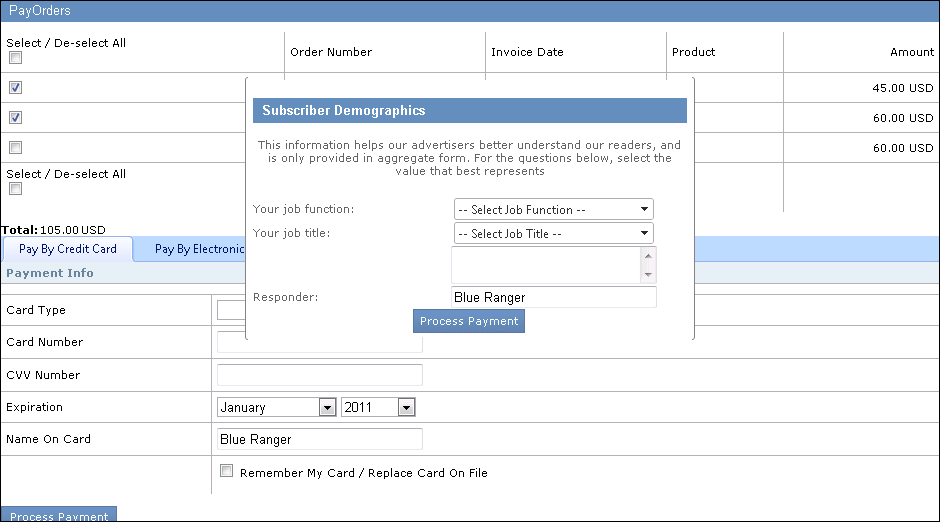Viewport: 940px width, 522px height.
Task: Open the 2011 expiration year dropdown
Action: point(378,408)
